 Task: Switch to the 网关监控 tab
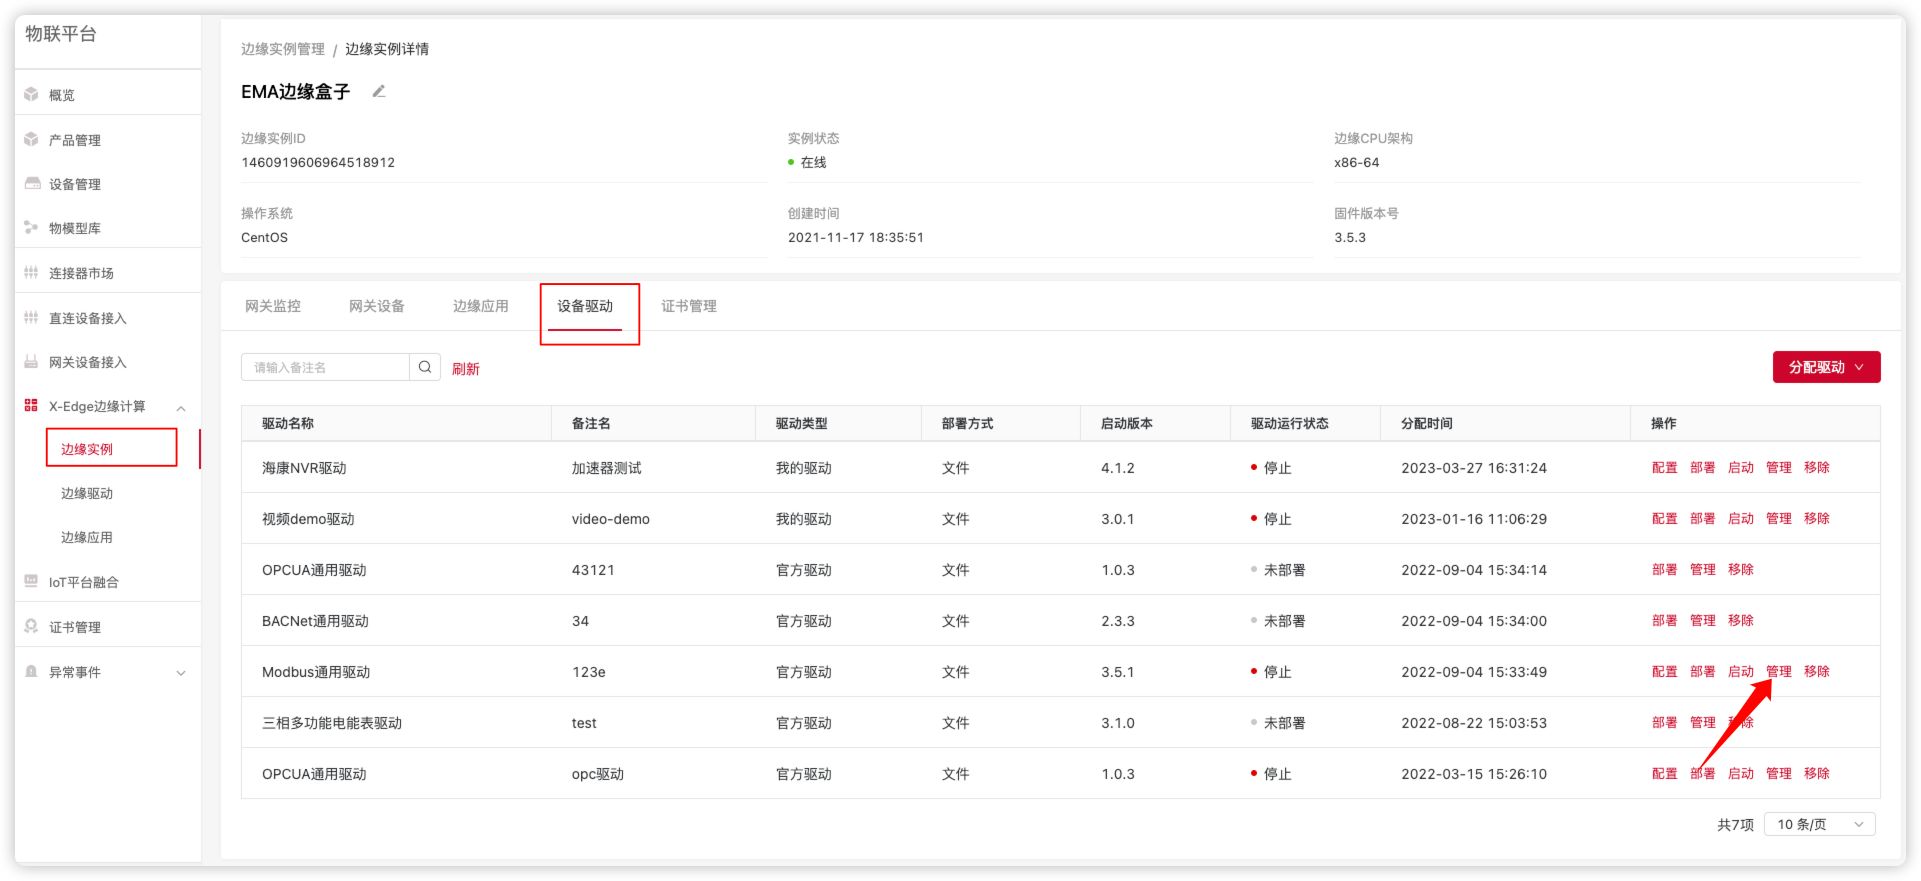coord(273,306)
